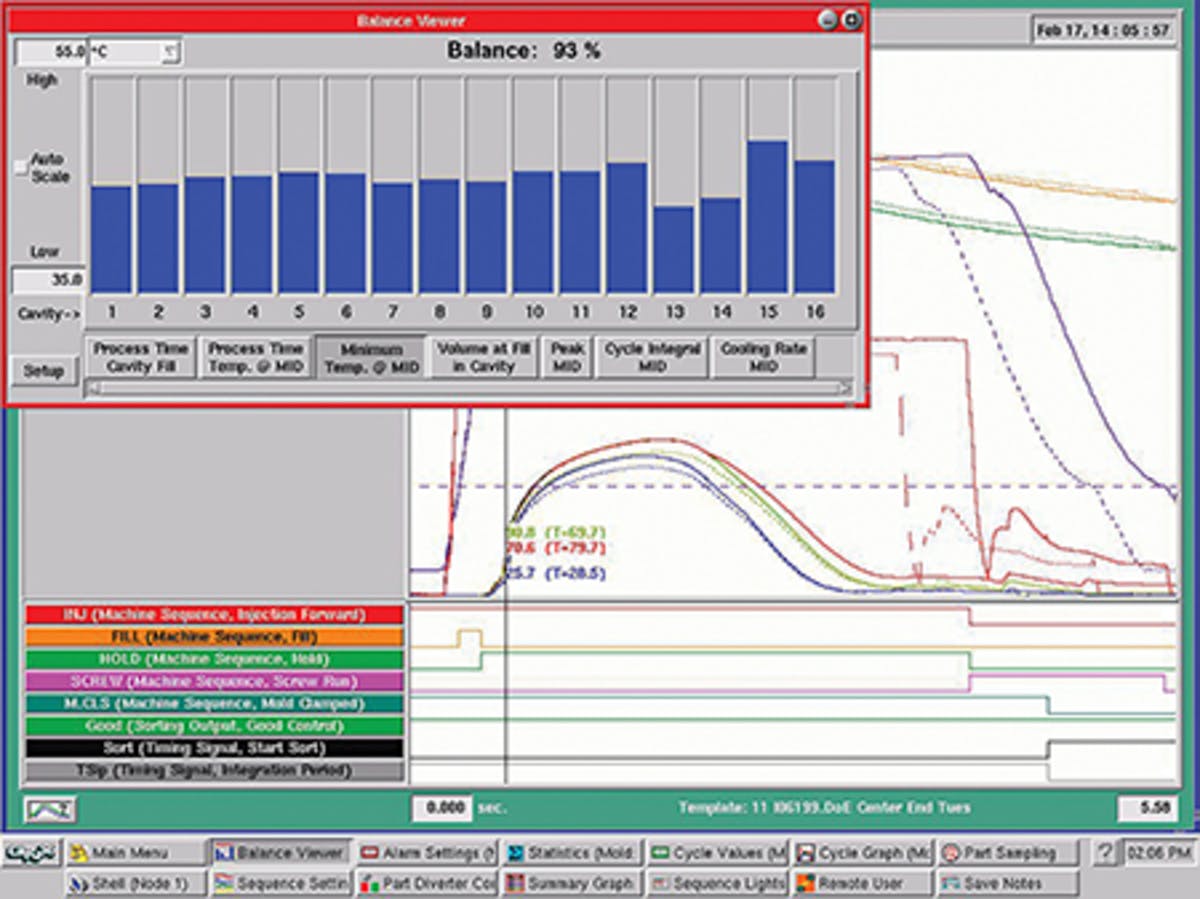This screenshot has width=1200, height=899.
Task: Select the INJ Injection Forward sequence label
Action: tap(214, 614)
